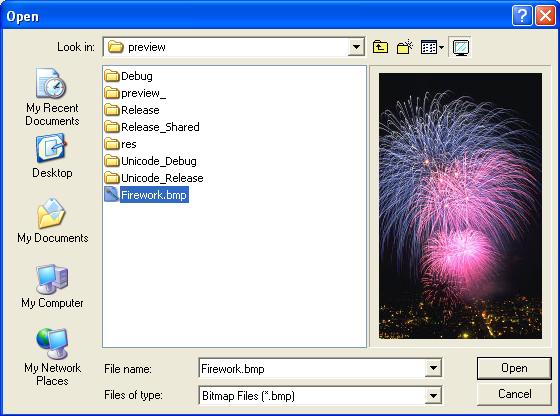Open the View Menu icon dropdown
The height and width of the screenshot is (416, 560).
pos(432,47)
